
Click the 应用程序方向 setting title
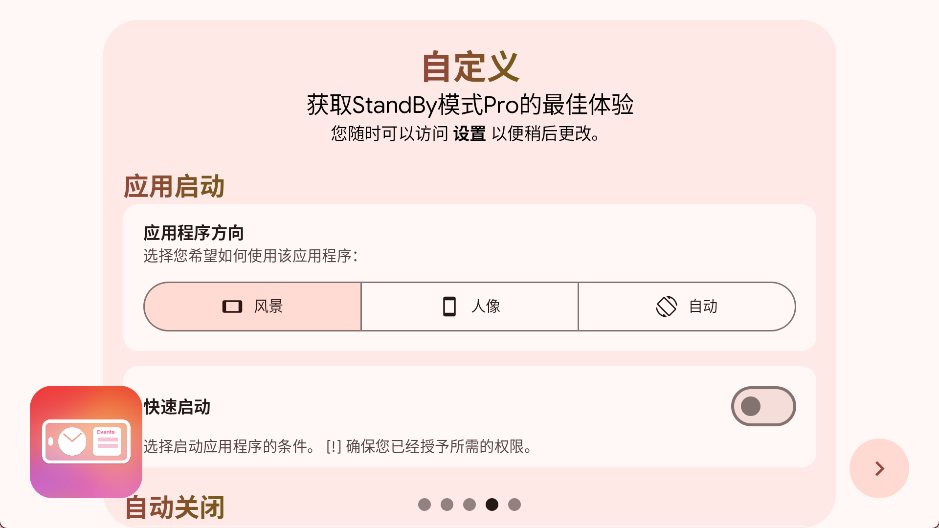[x=194, y=233]
